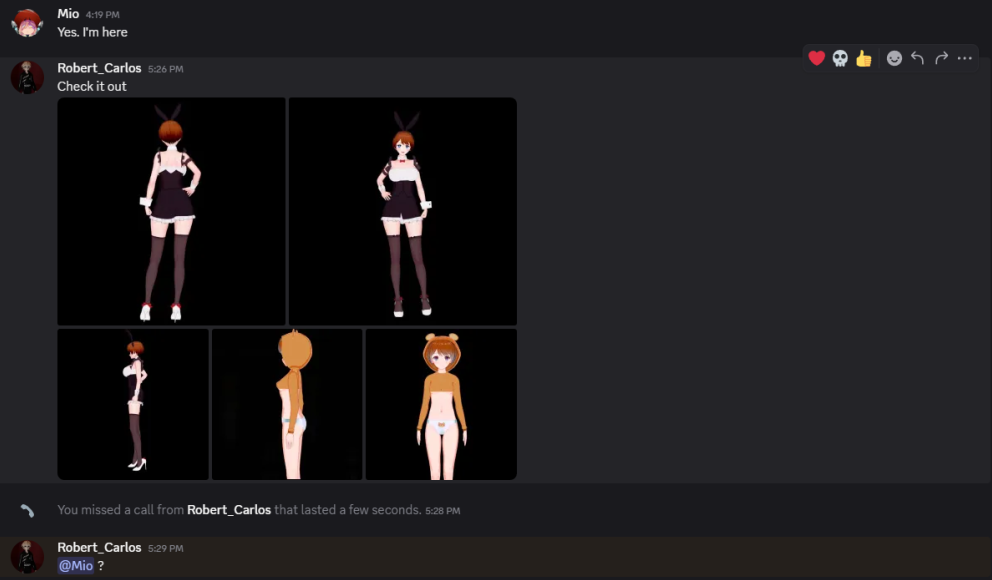The height and width of the screenshot is (580, 992).
Task: Open top-left image of character's back view
Action: [171, 211]
